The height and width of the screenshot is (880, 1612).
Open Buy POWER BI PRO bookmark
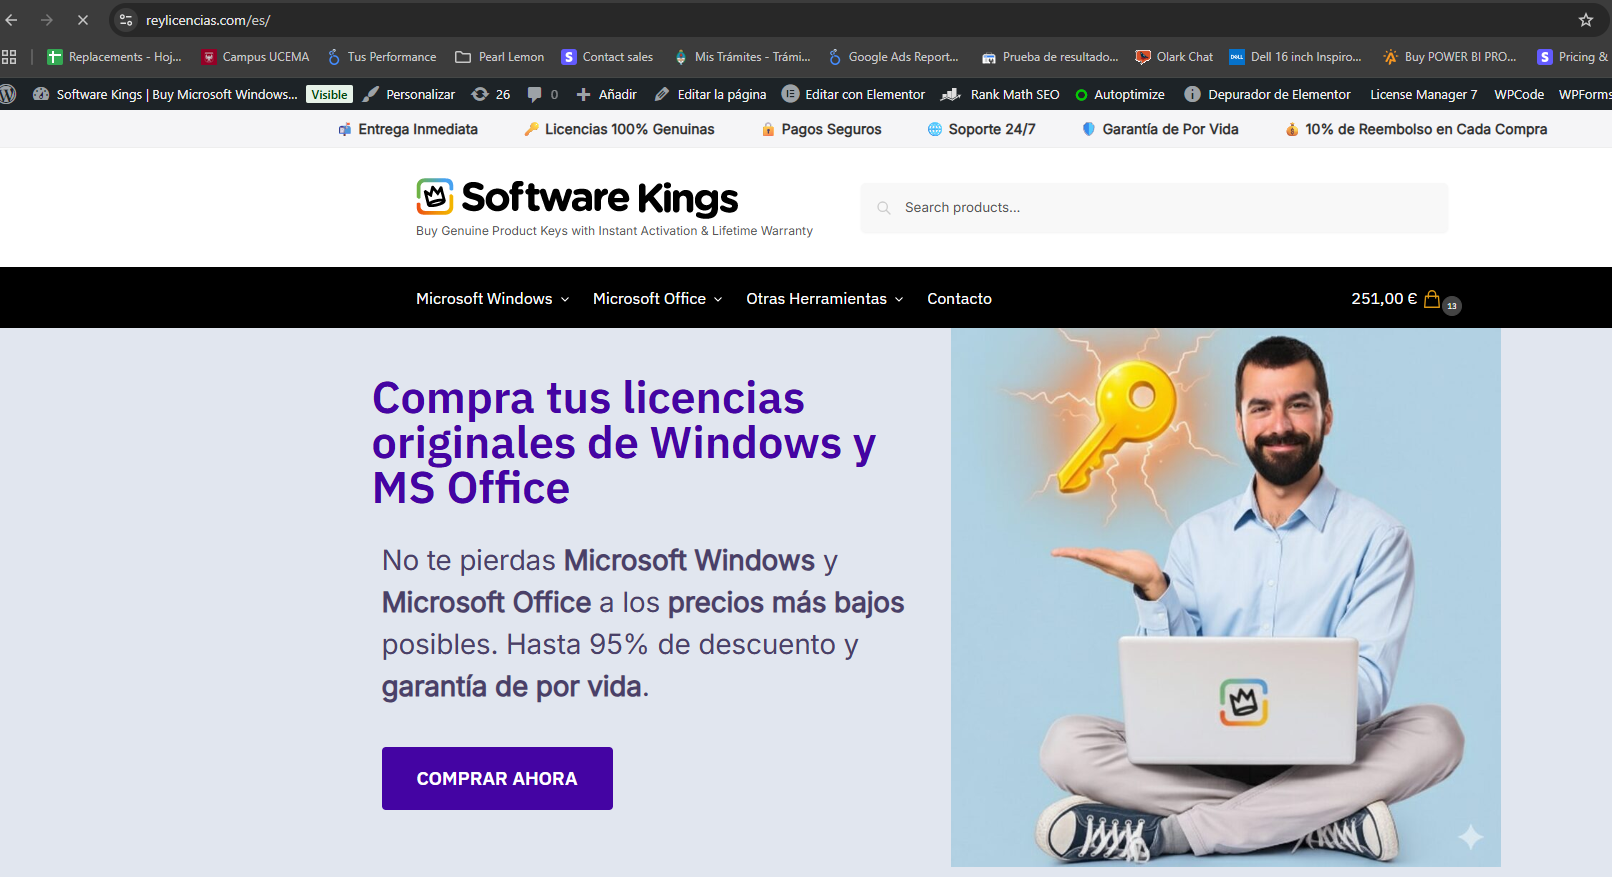click(1450, 57)
